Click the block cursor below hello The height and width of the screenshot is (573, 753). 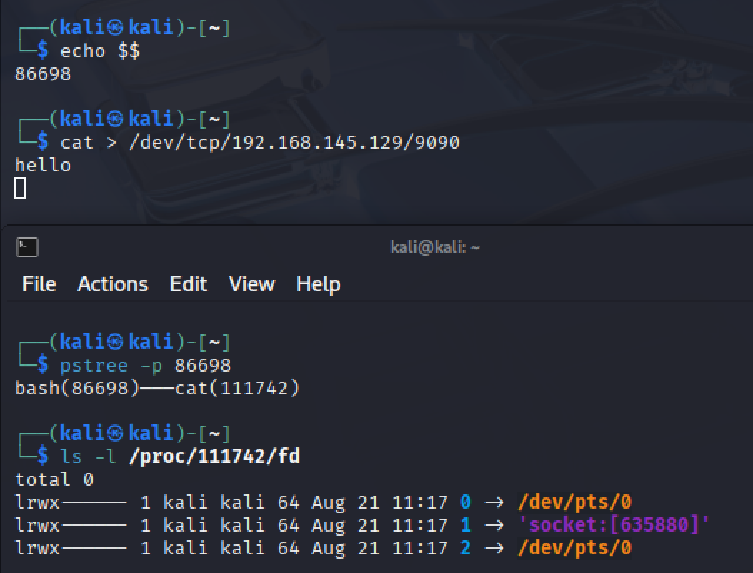[20, 187]
